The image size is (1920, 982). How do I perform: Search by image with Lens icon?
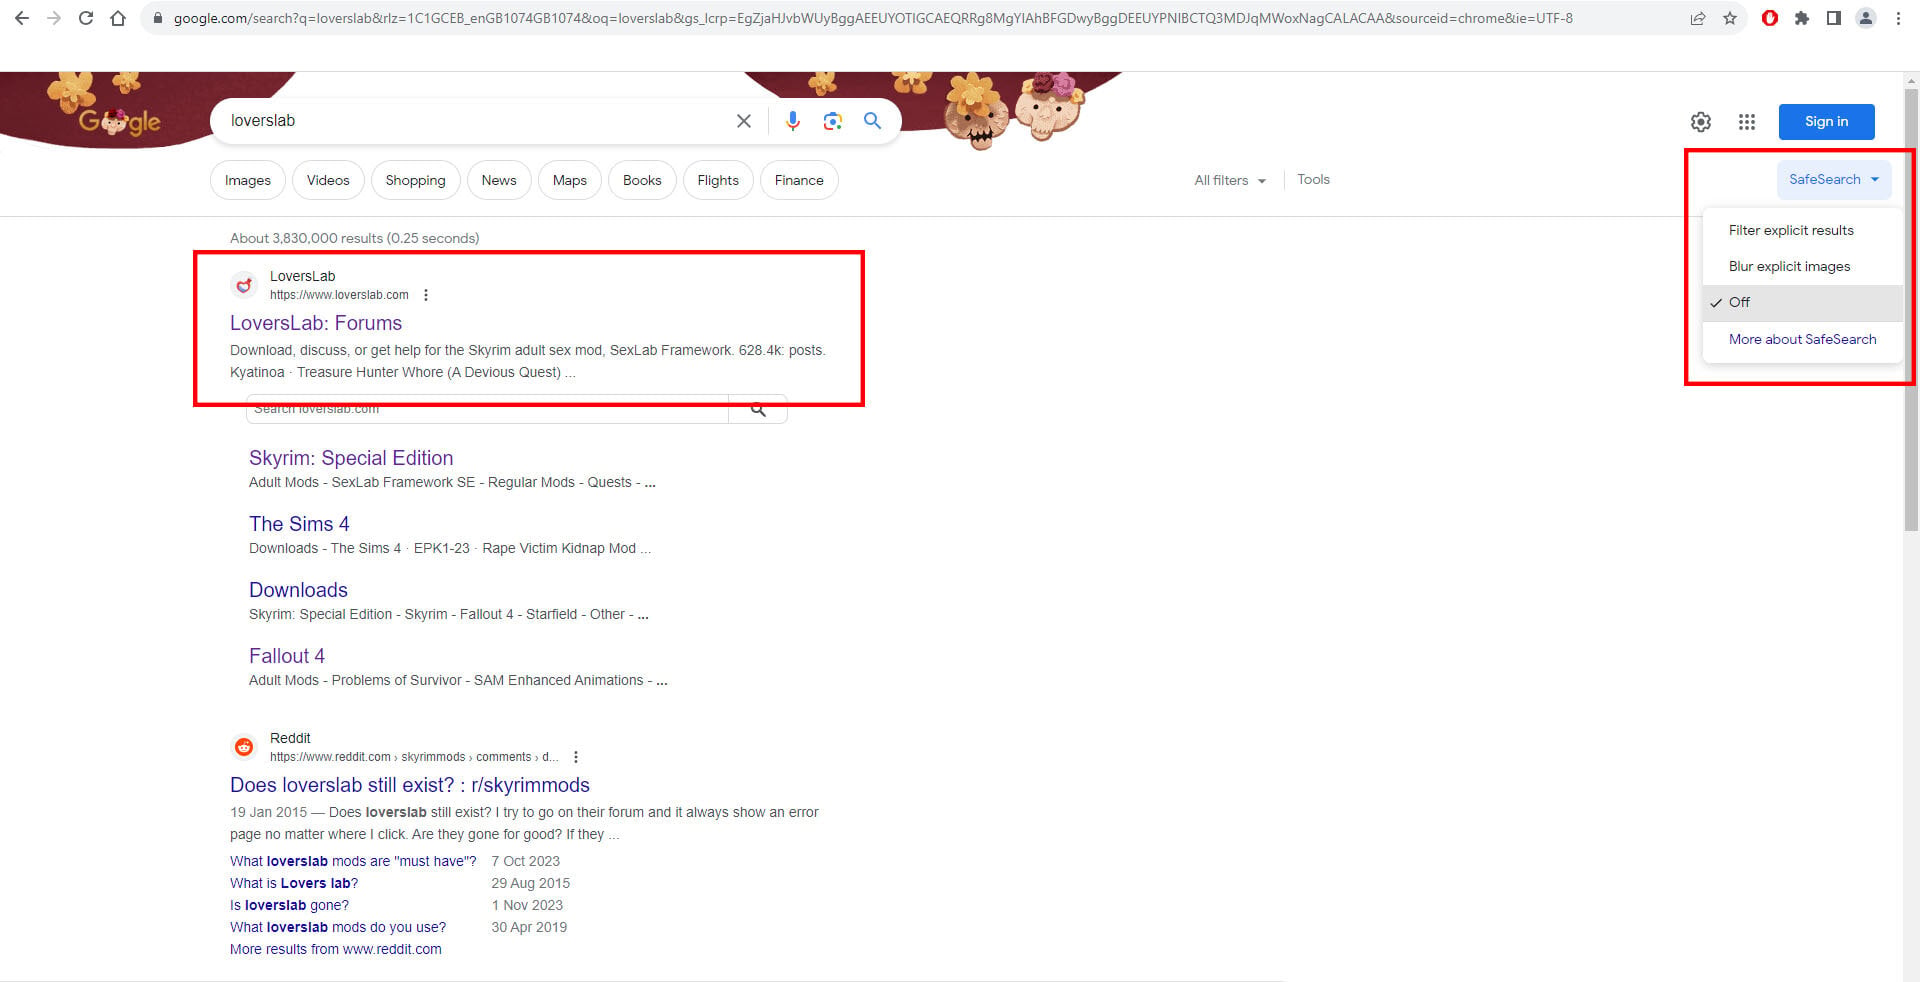(x=832, y=121)
